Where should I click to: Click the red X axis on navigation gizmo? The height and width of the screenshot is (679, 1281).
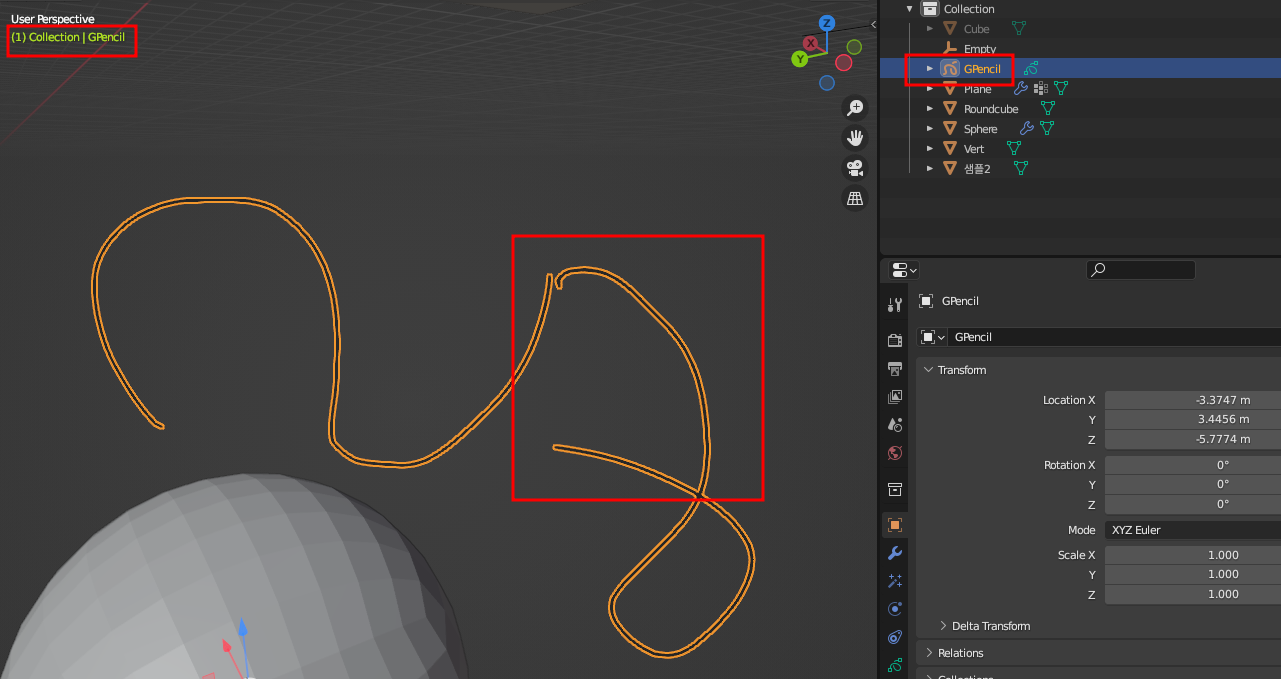pyautogui.click(x=811, y=43)
